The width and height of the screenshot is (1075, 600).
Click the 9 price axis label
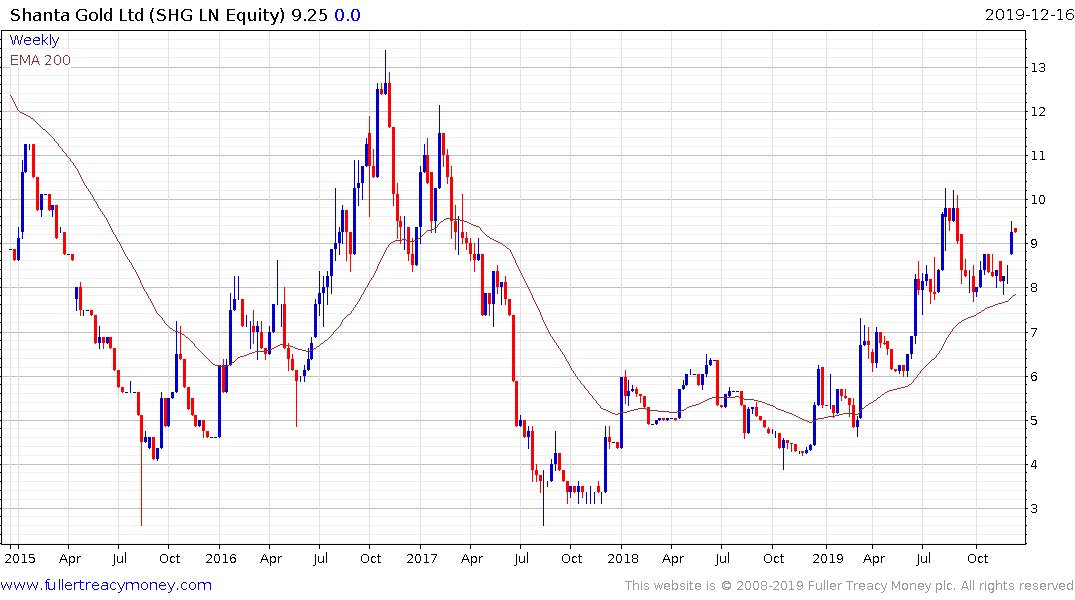click(1033, 243)
